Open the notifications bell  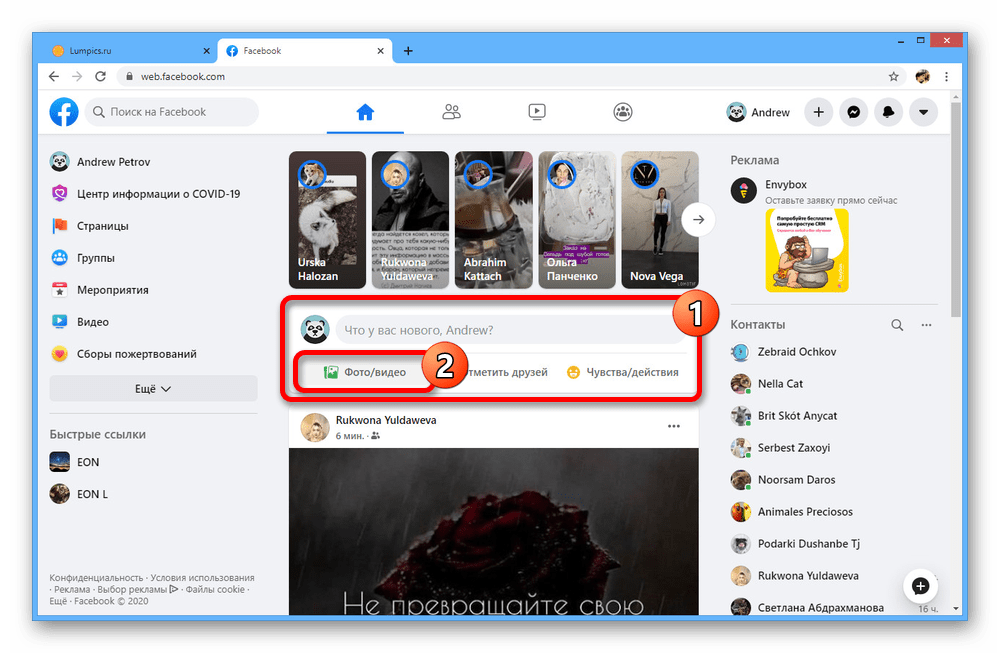tap(888, 113)
